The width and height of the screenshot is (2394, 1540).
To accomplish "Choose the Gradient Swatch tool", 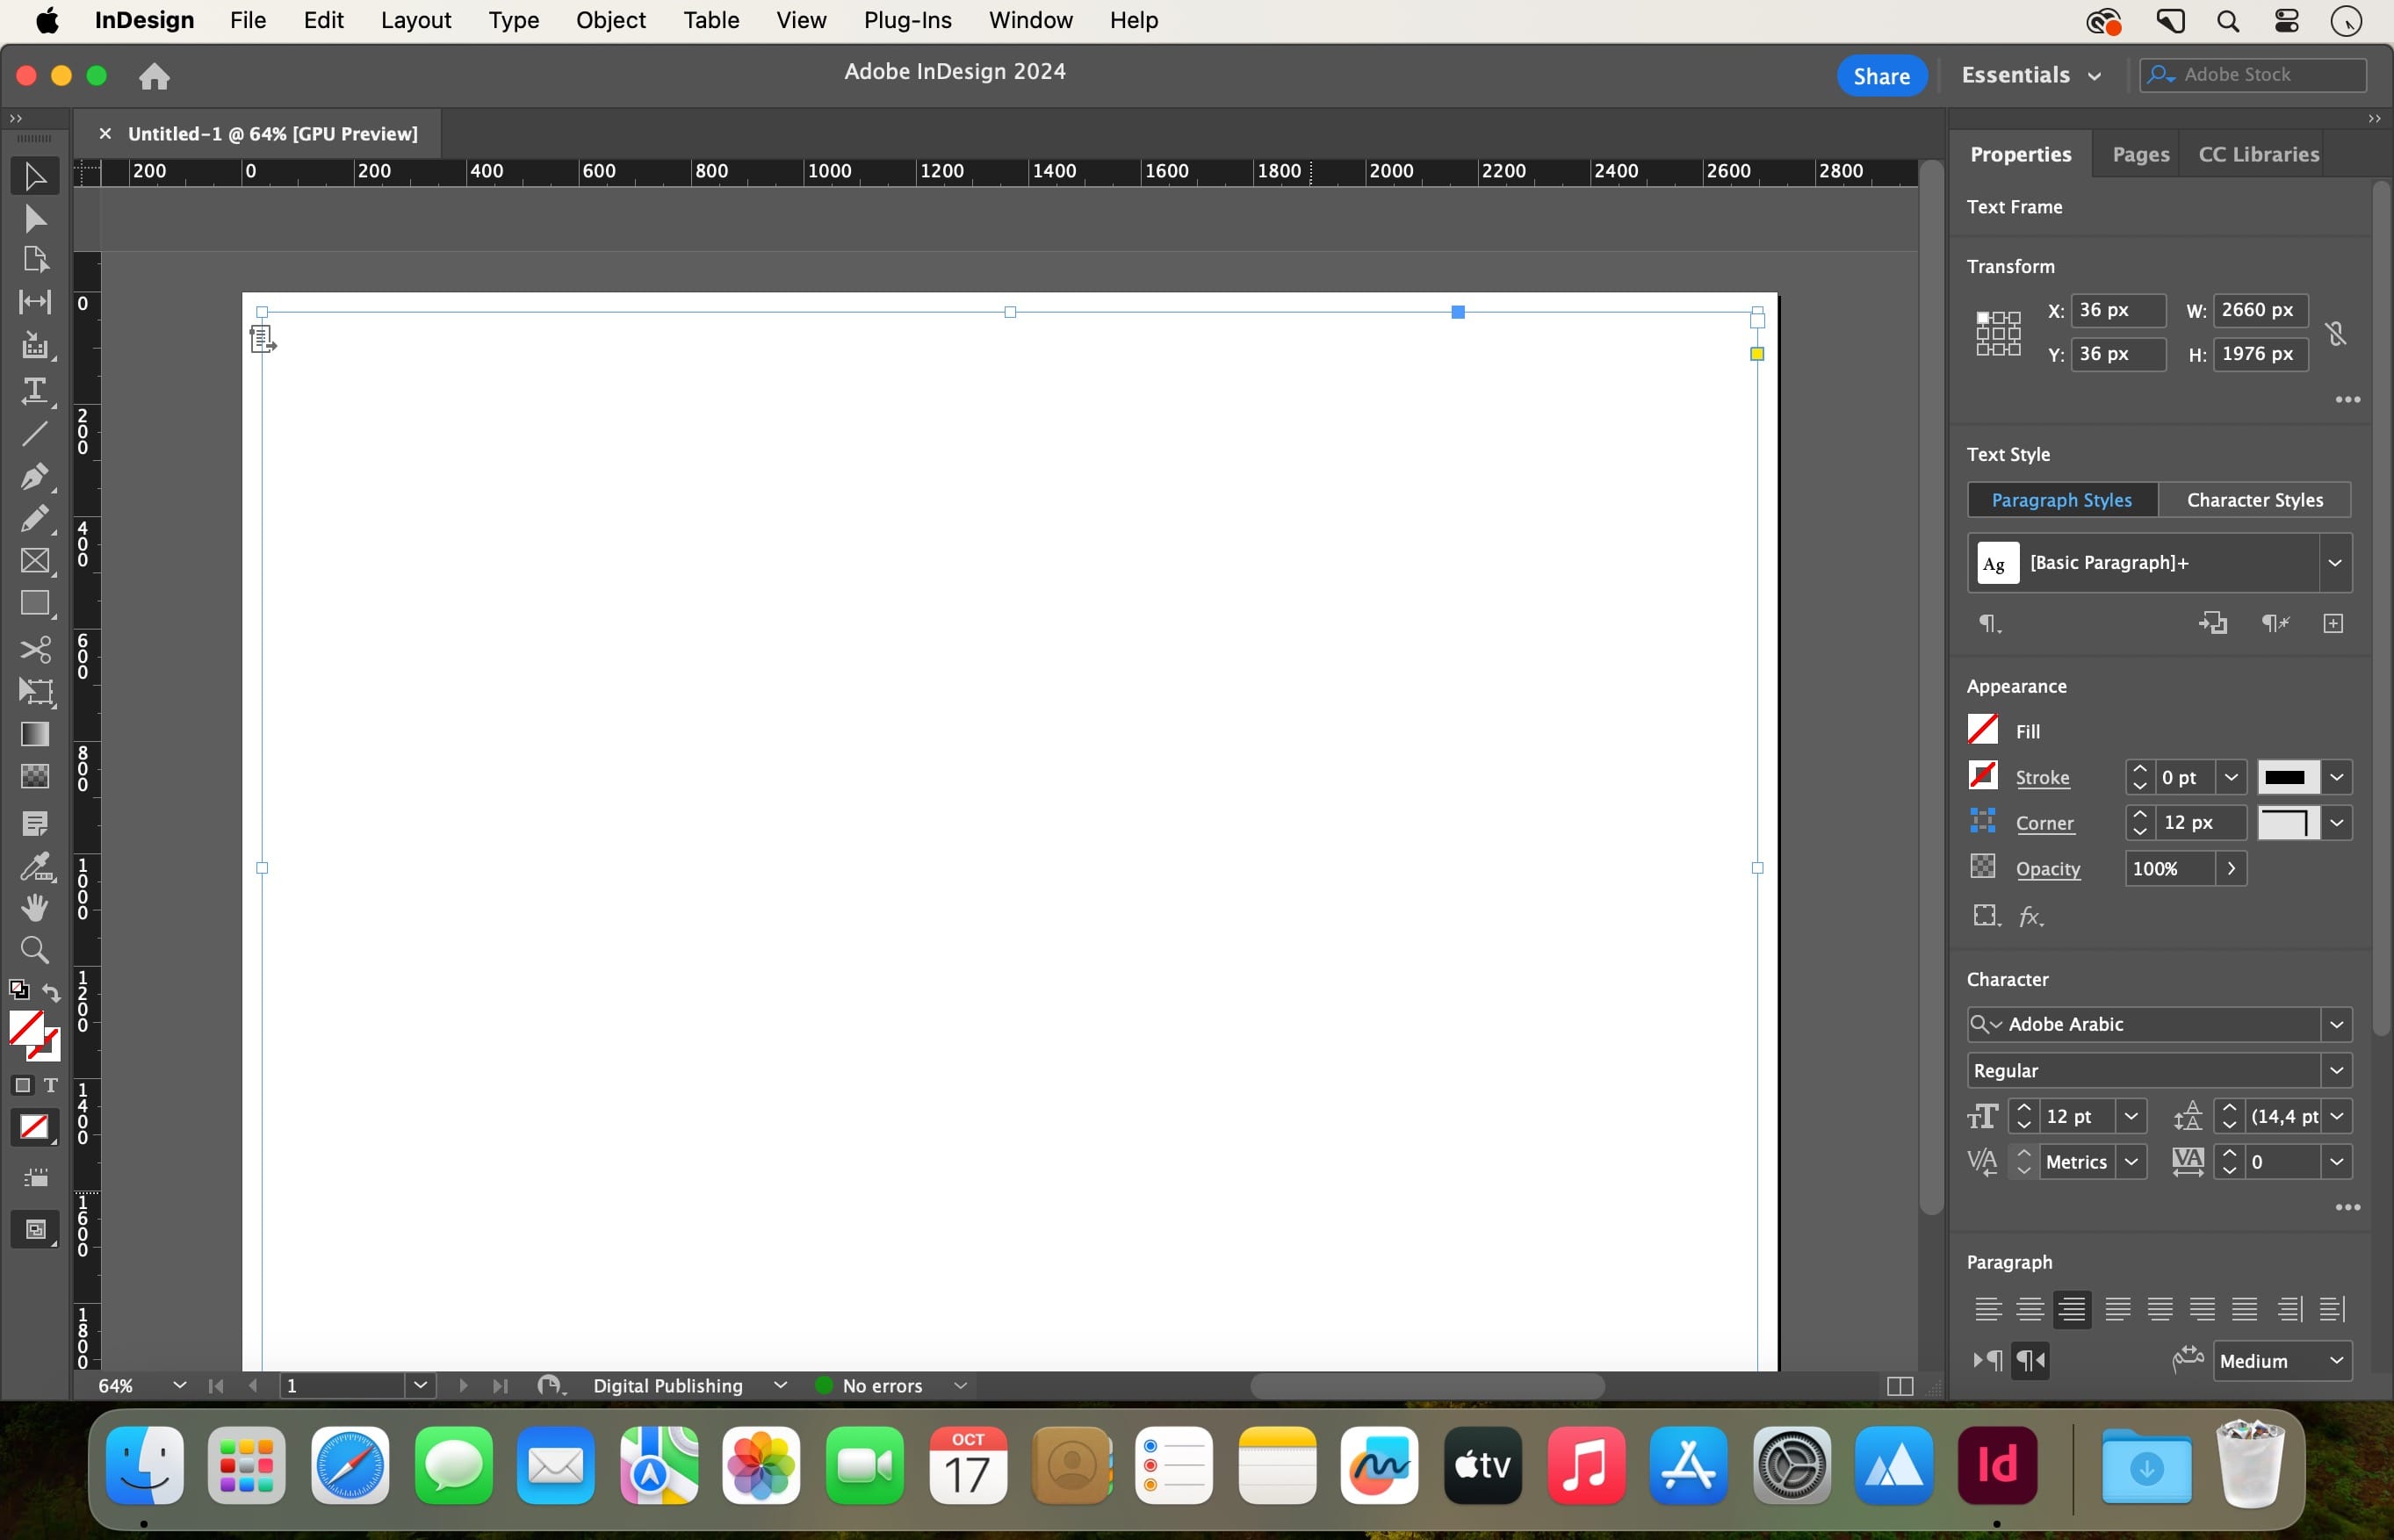I will [x=34, y=734].
